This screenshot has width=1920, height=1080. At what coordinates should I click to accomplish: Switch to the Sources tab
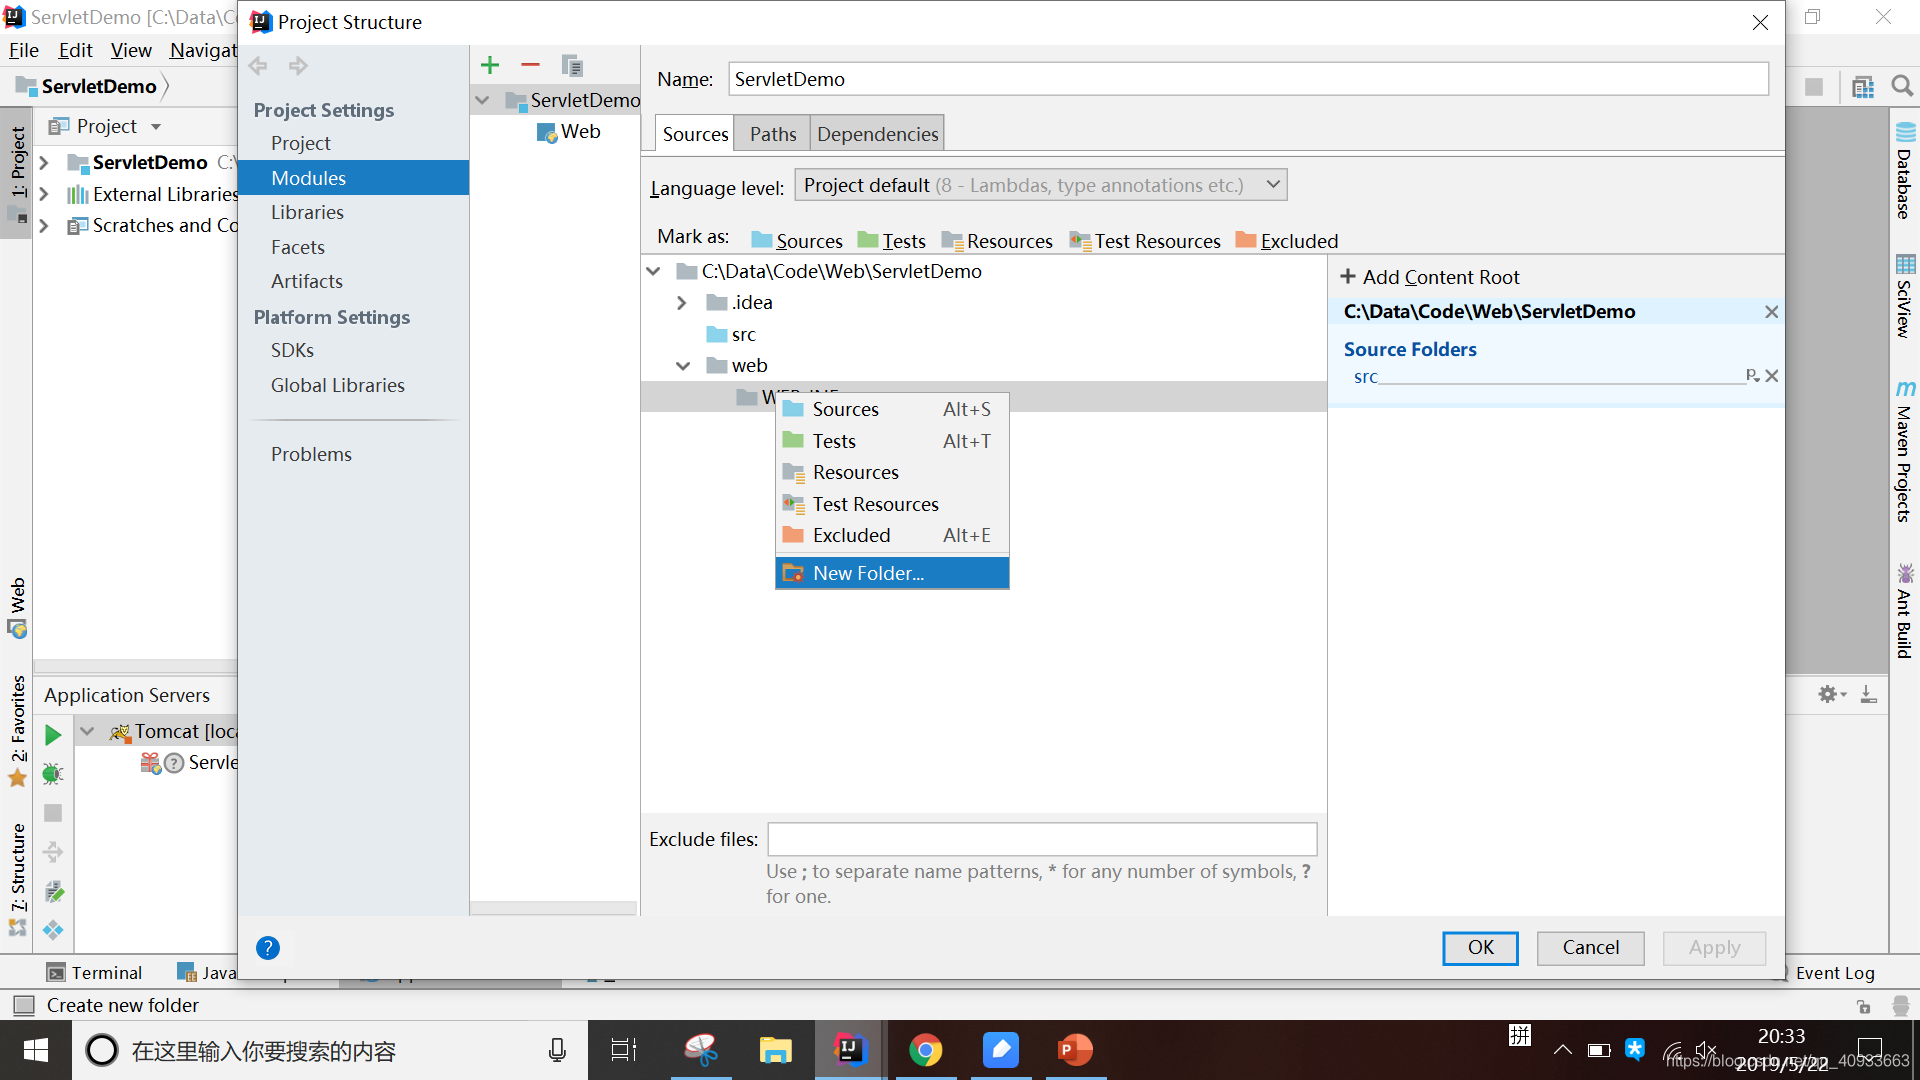pyautogui.click(x=695, y=134)
